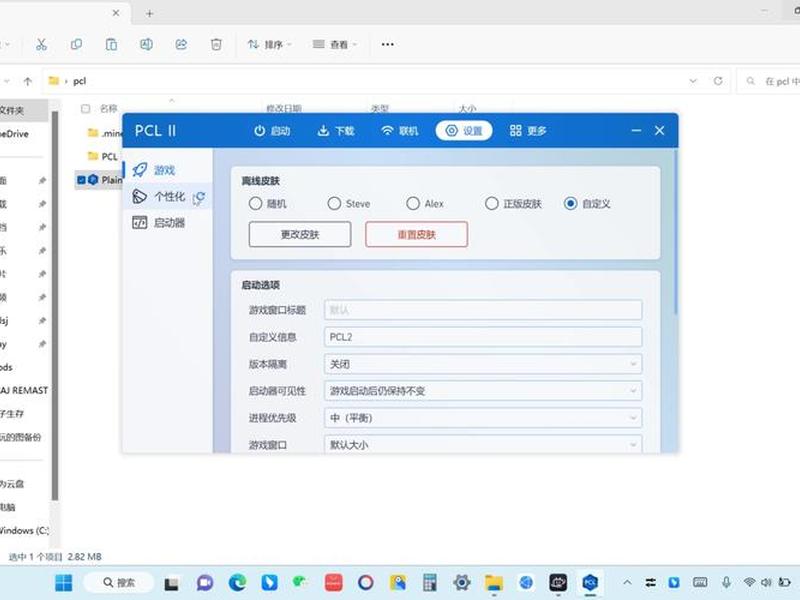Open the three-dot more options in Explorer
800x600 pixels.
coord(387,44)
